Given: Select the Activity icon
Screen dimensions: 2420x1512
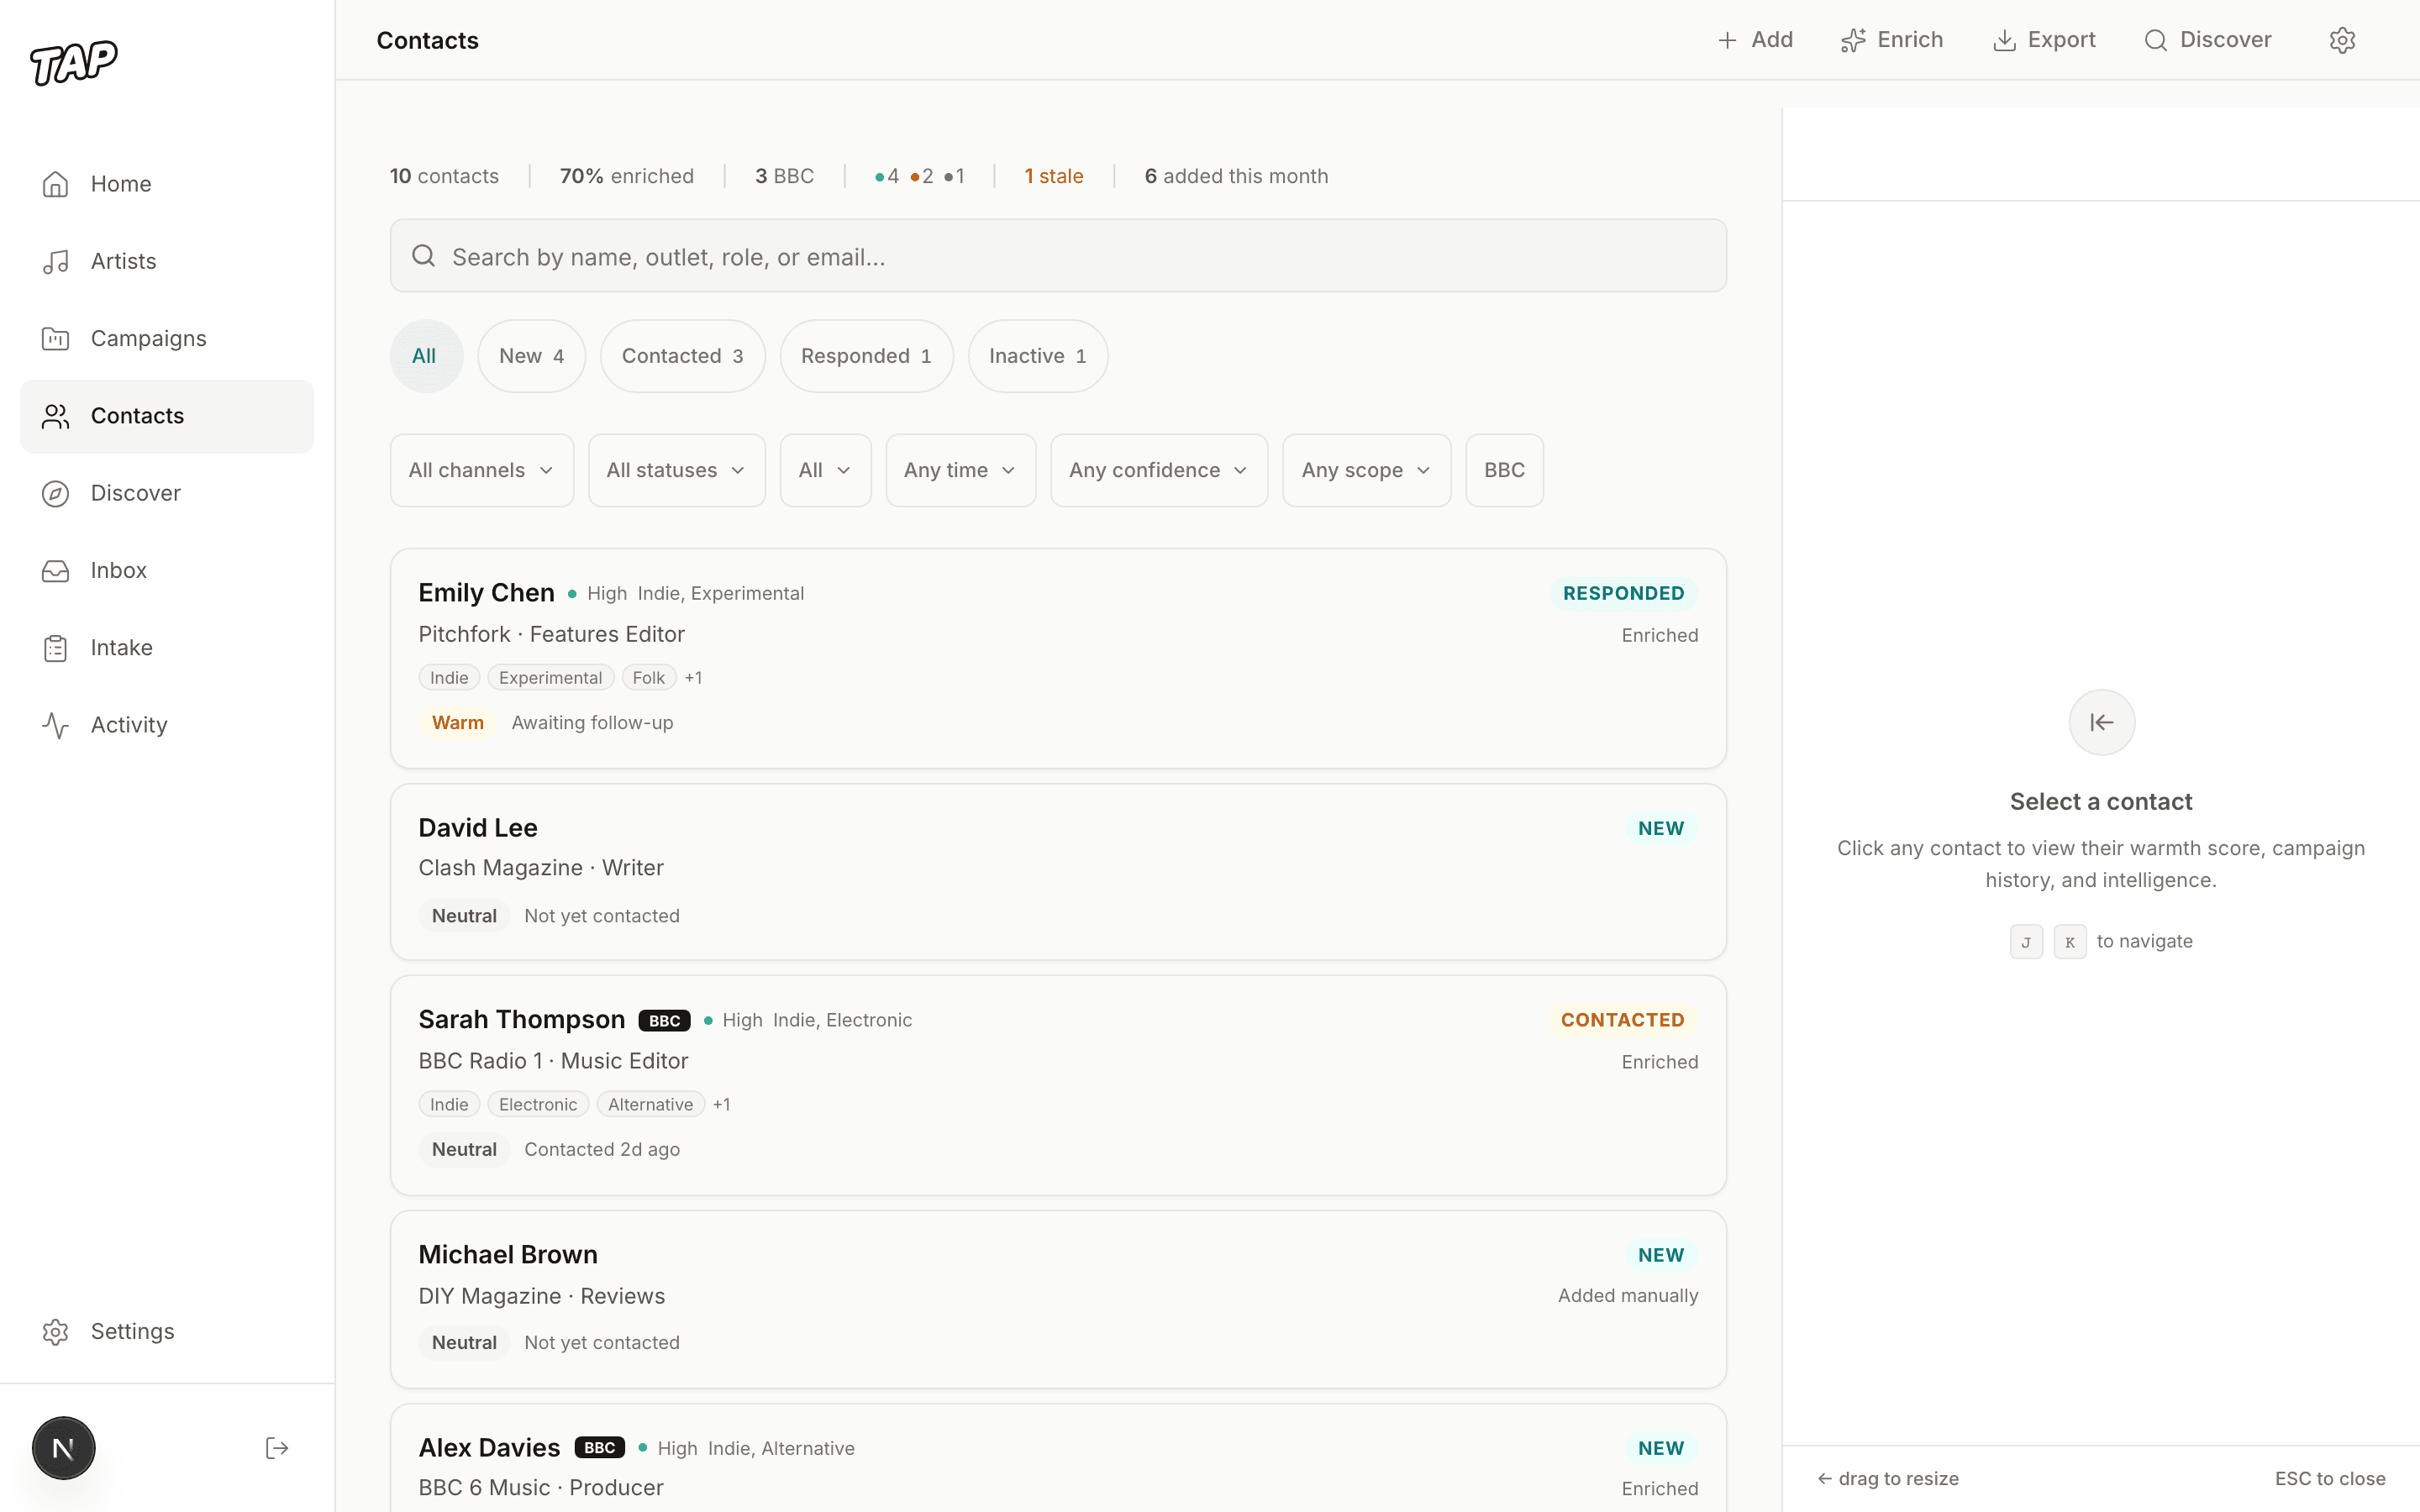Looking at the screenshot, I should 55,725.
